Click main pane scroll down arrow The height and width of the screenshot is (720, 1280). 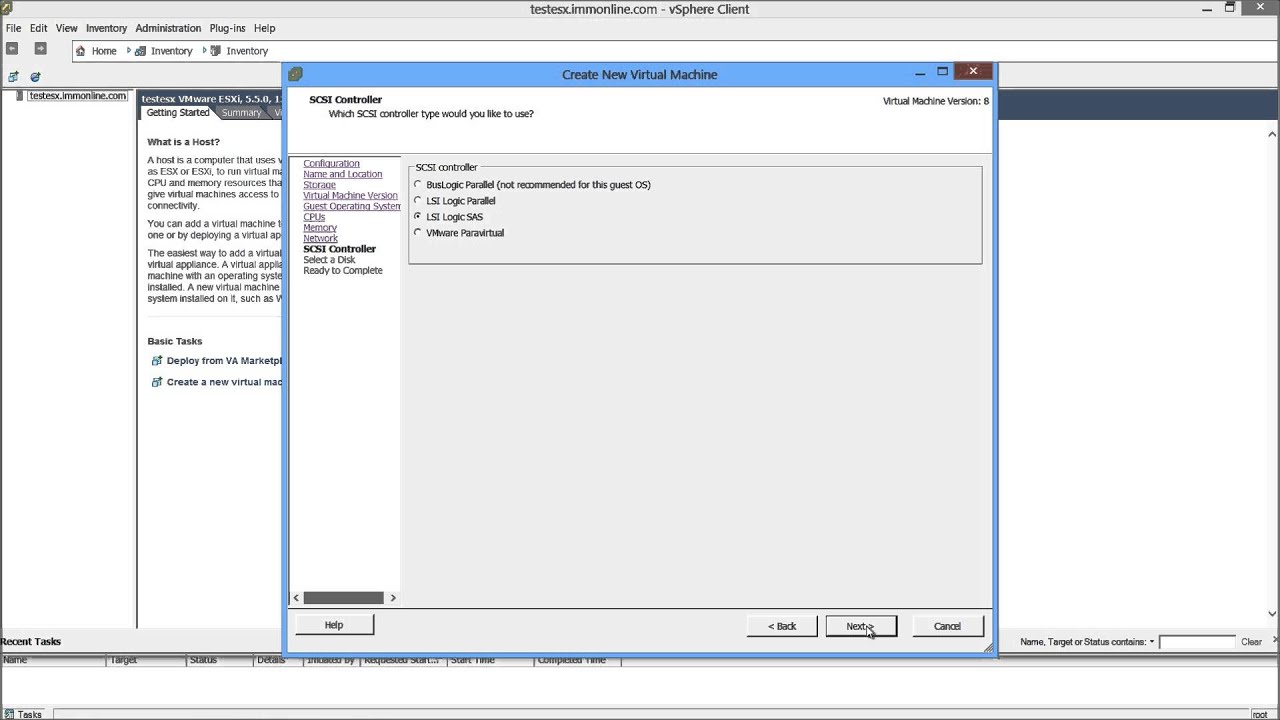point(1272,614)
